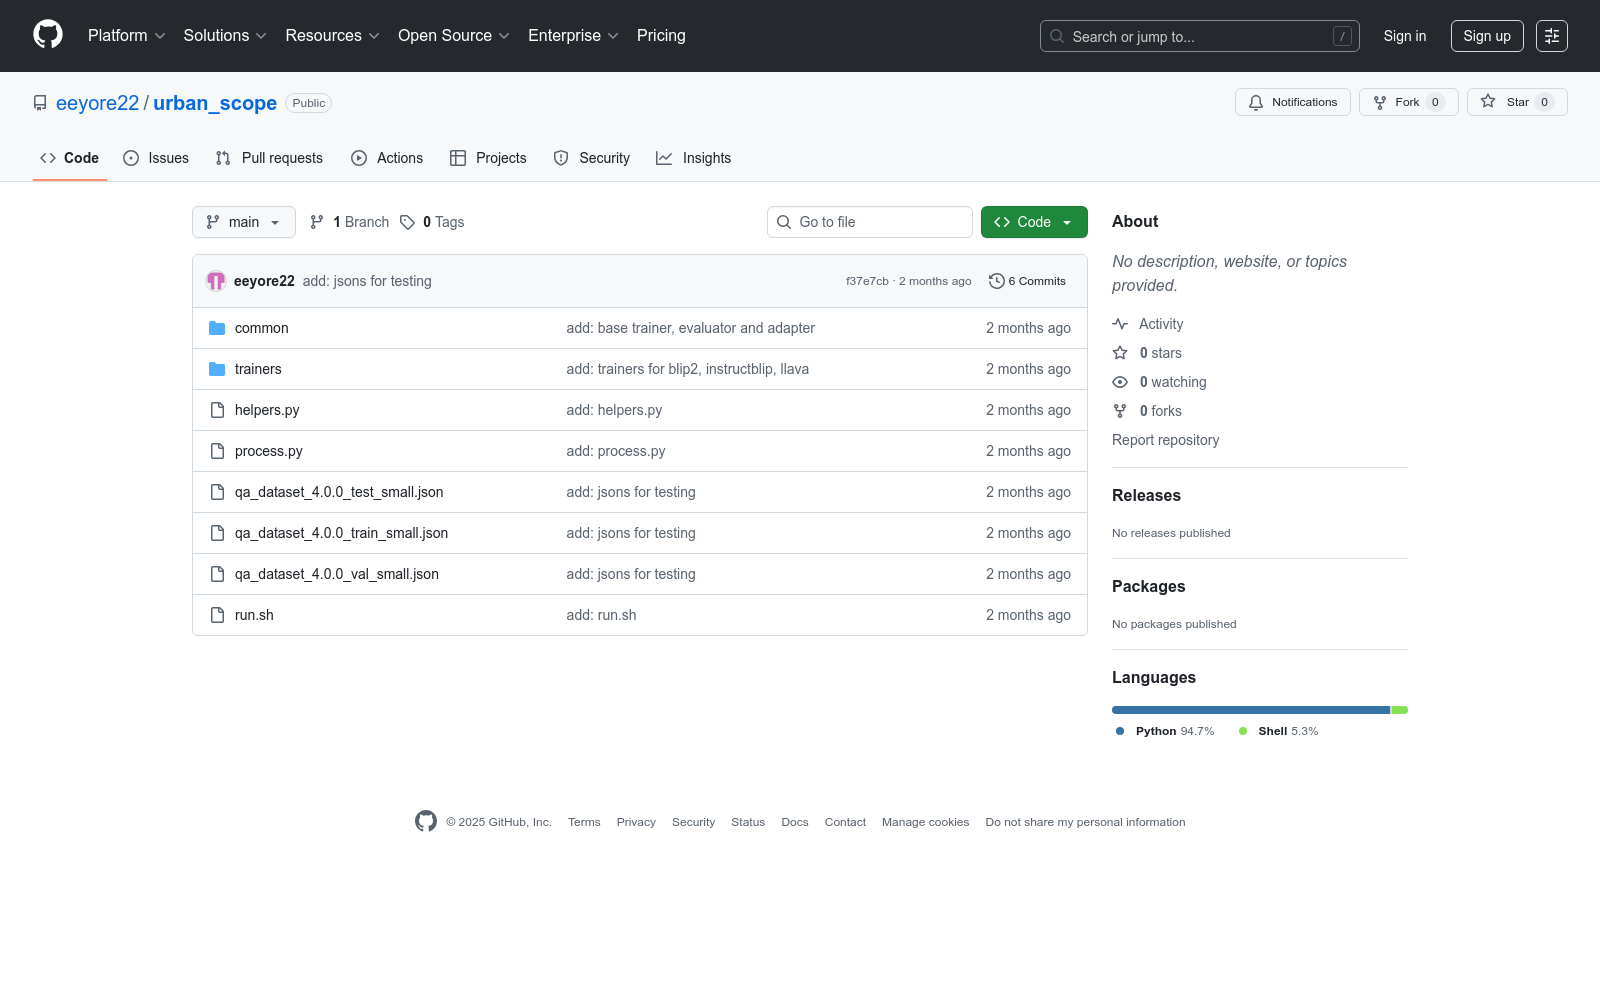The height and width of the screenshot is (1000, 1600).
Task: Click the Python segment of language bar
Action: [x=1251, y=710]
